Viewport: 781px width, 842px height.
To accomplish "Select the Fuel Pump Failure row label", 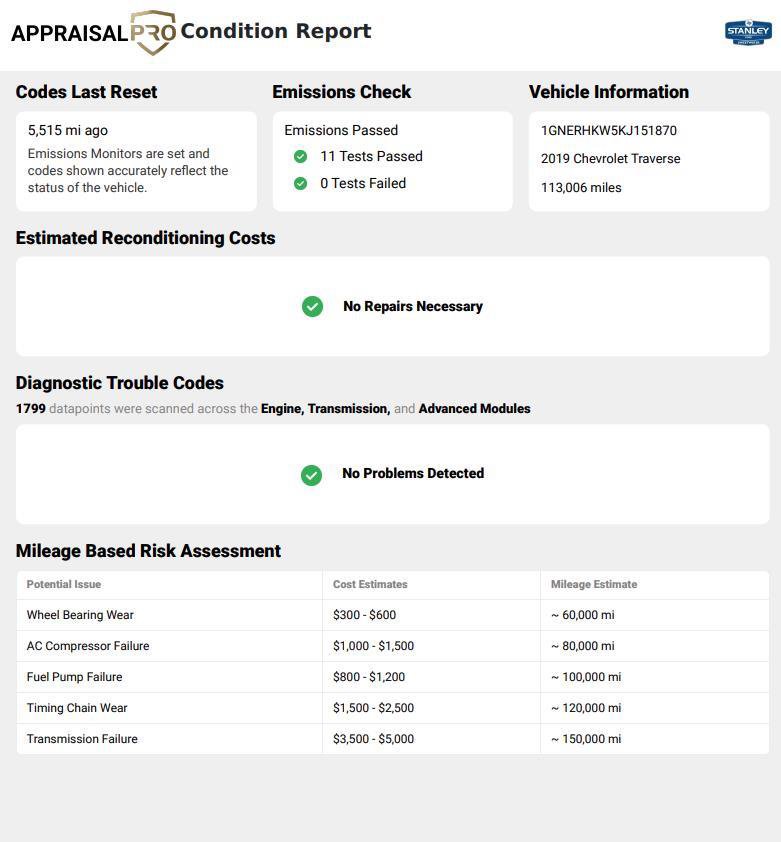I will point(75,677).
